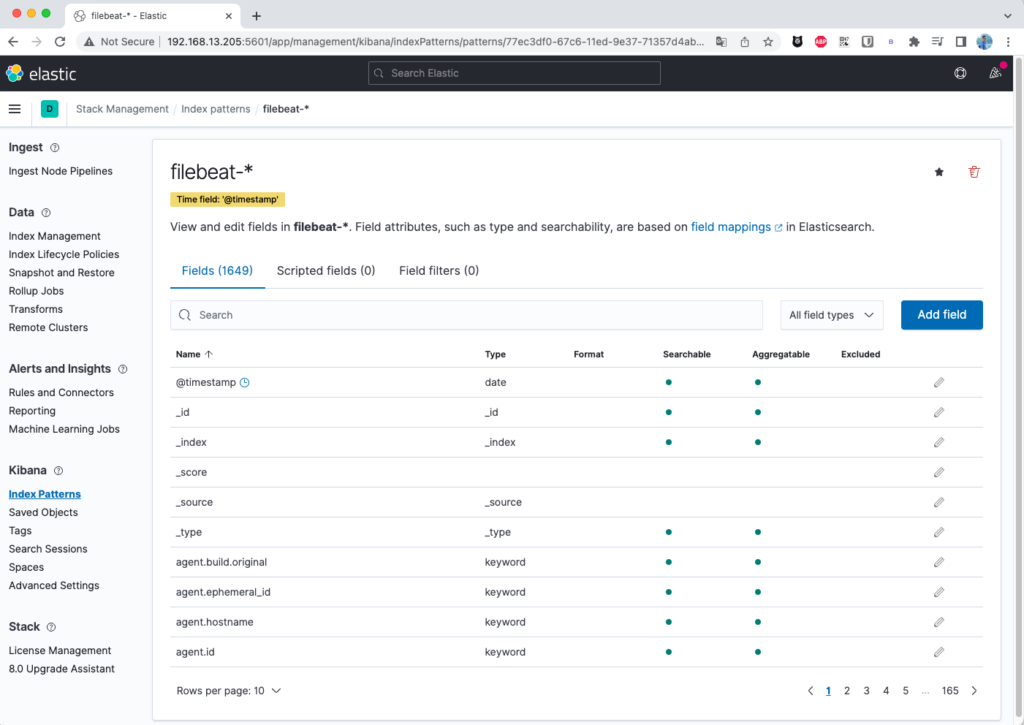
Task: Click the Alerts and Insights help icon
Action: [123, 369]
